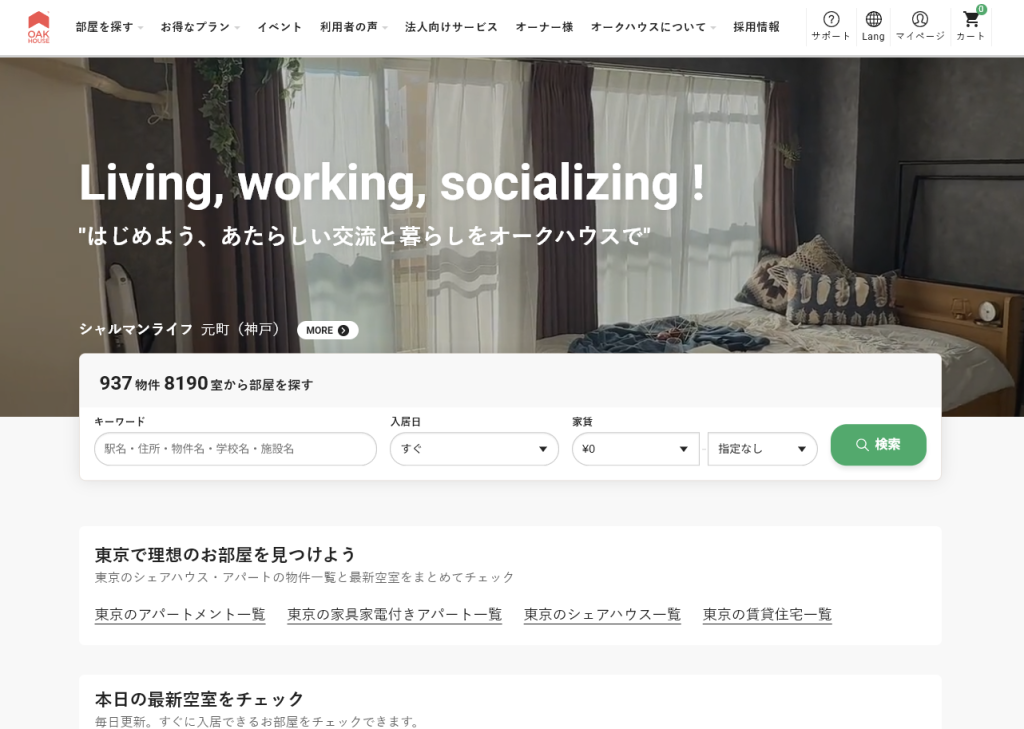Open 東京のアパートメント一覧 link
The image size is (1024, 729).
pos(179,615)
